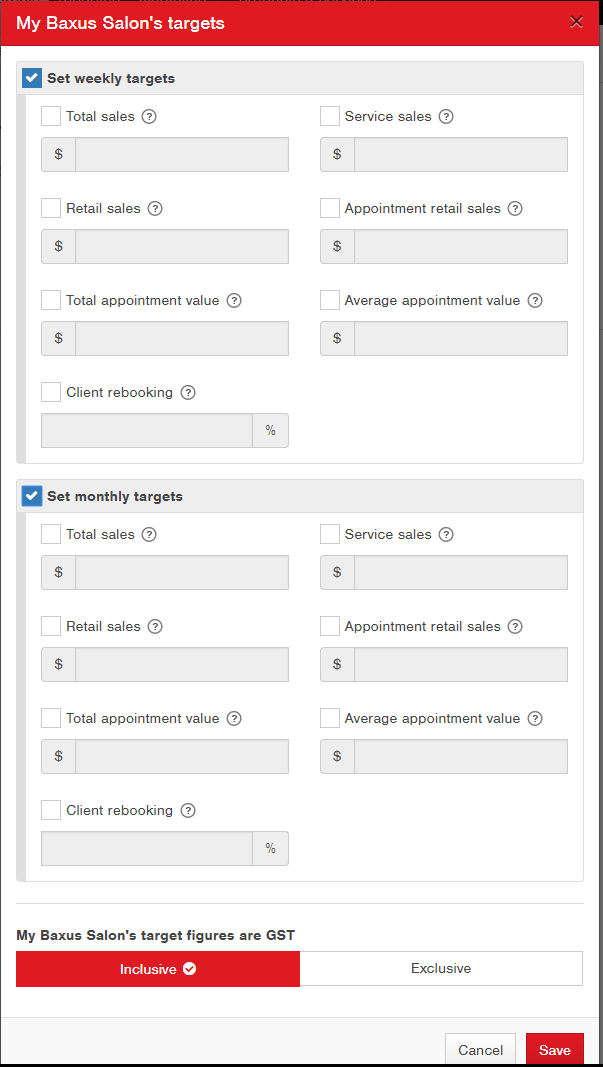Click monthly Total appointment value amount field
This screenshot has height=1067, width=603.
[x=182, y=756]
